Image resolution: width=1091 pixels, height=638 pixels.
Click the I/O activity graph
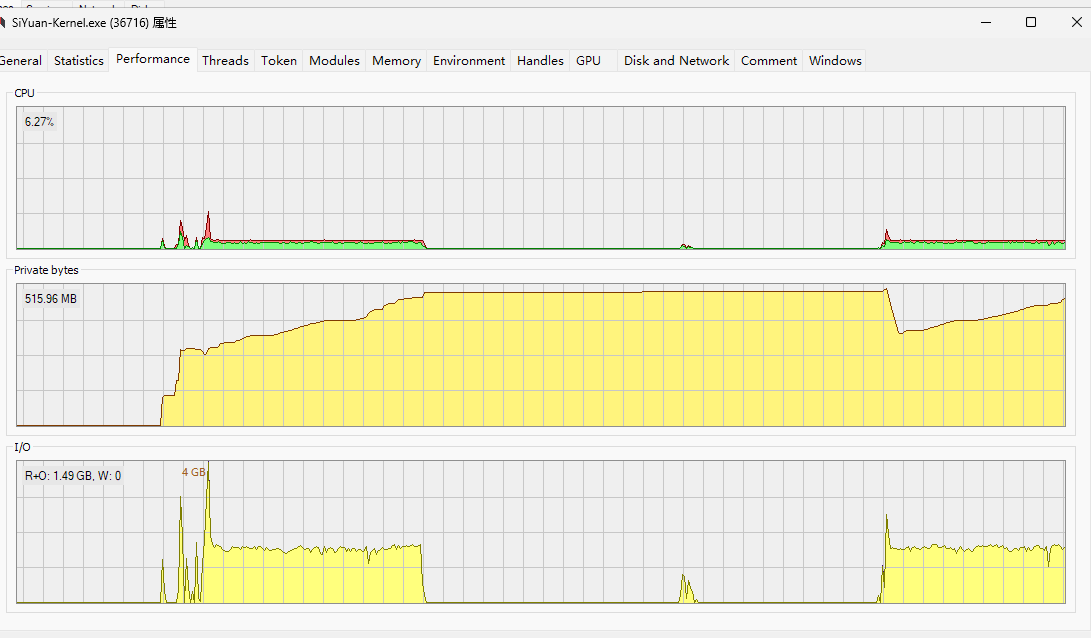pos(540,531)
